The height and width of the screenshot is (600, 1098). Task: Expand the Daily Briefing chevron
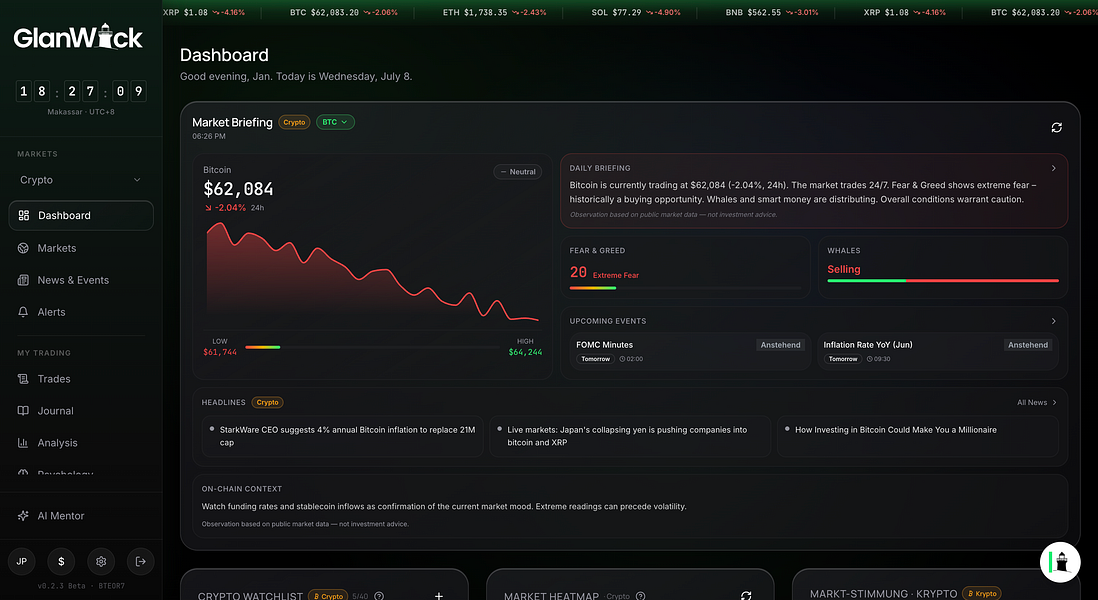point(1053,168)
